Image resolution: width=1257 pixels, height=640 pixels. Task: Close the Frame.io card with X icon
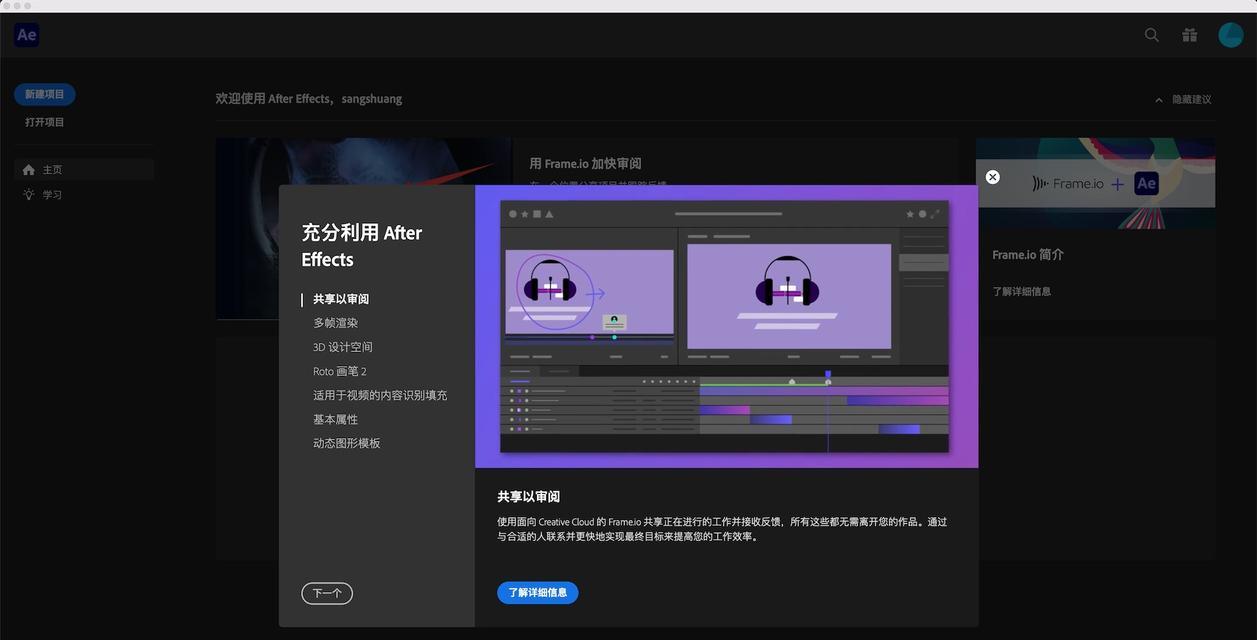click(992, 177)
